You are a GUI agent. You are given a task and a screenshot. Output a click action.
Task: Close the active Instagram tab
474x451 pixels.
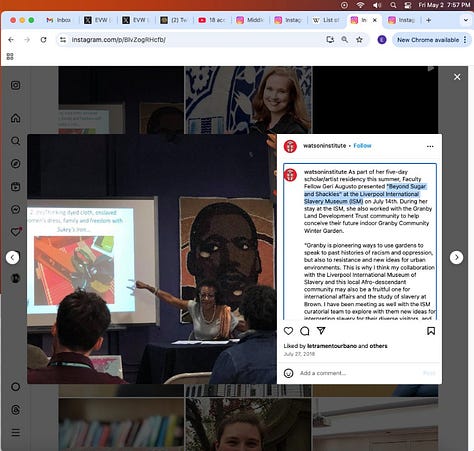click(x=375, y=20)
